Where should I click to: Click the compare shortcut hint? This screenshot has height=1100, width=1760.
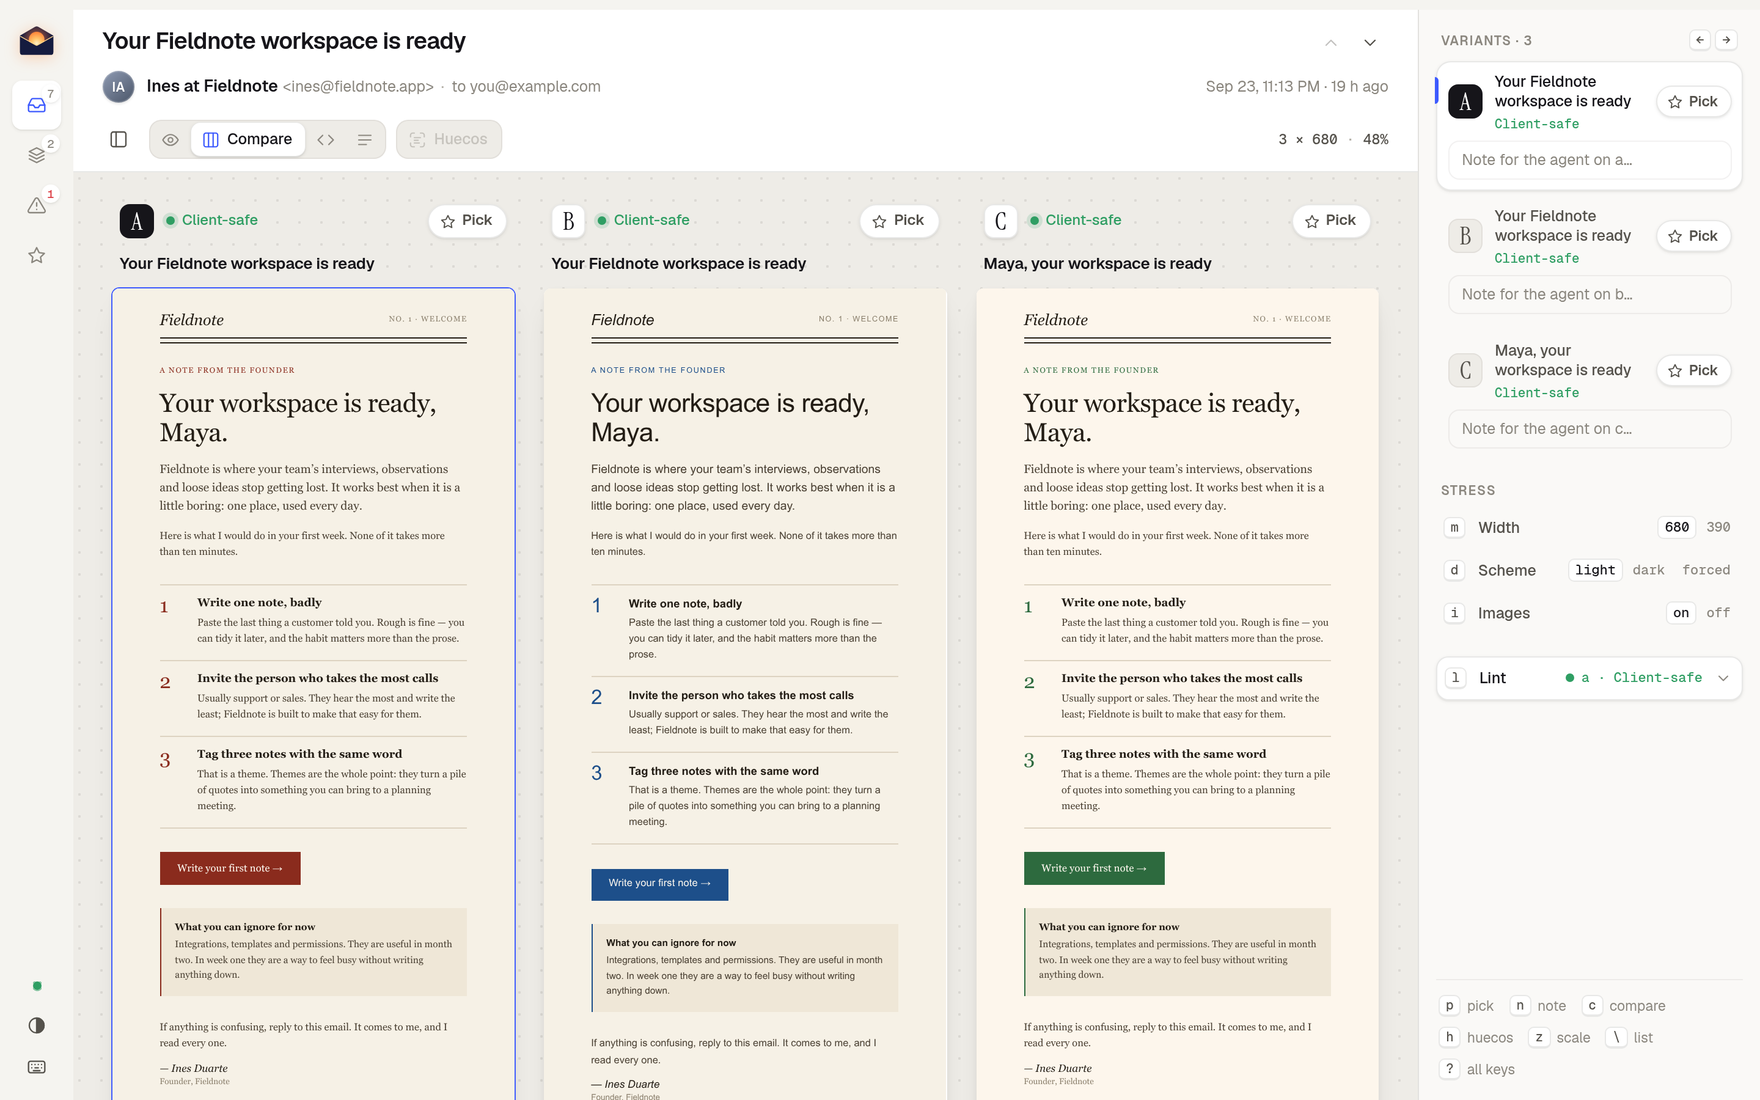1624,1006
